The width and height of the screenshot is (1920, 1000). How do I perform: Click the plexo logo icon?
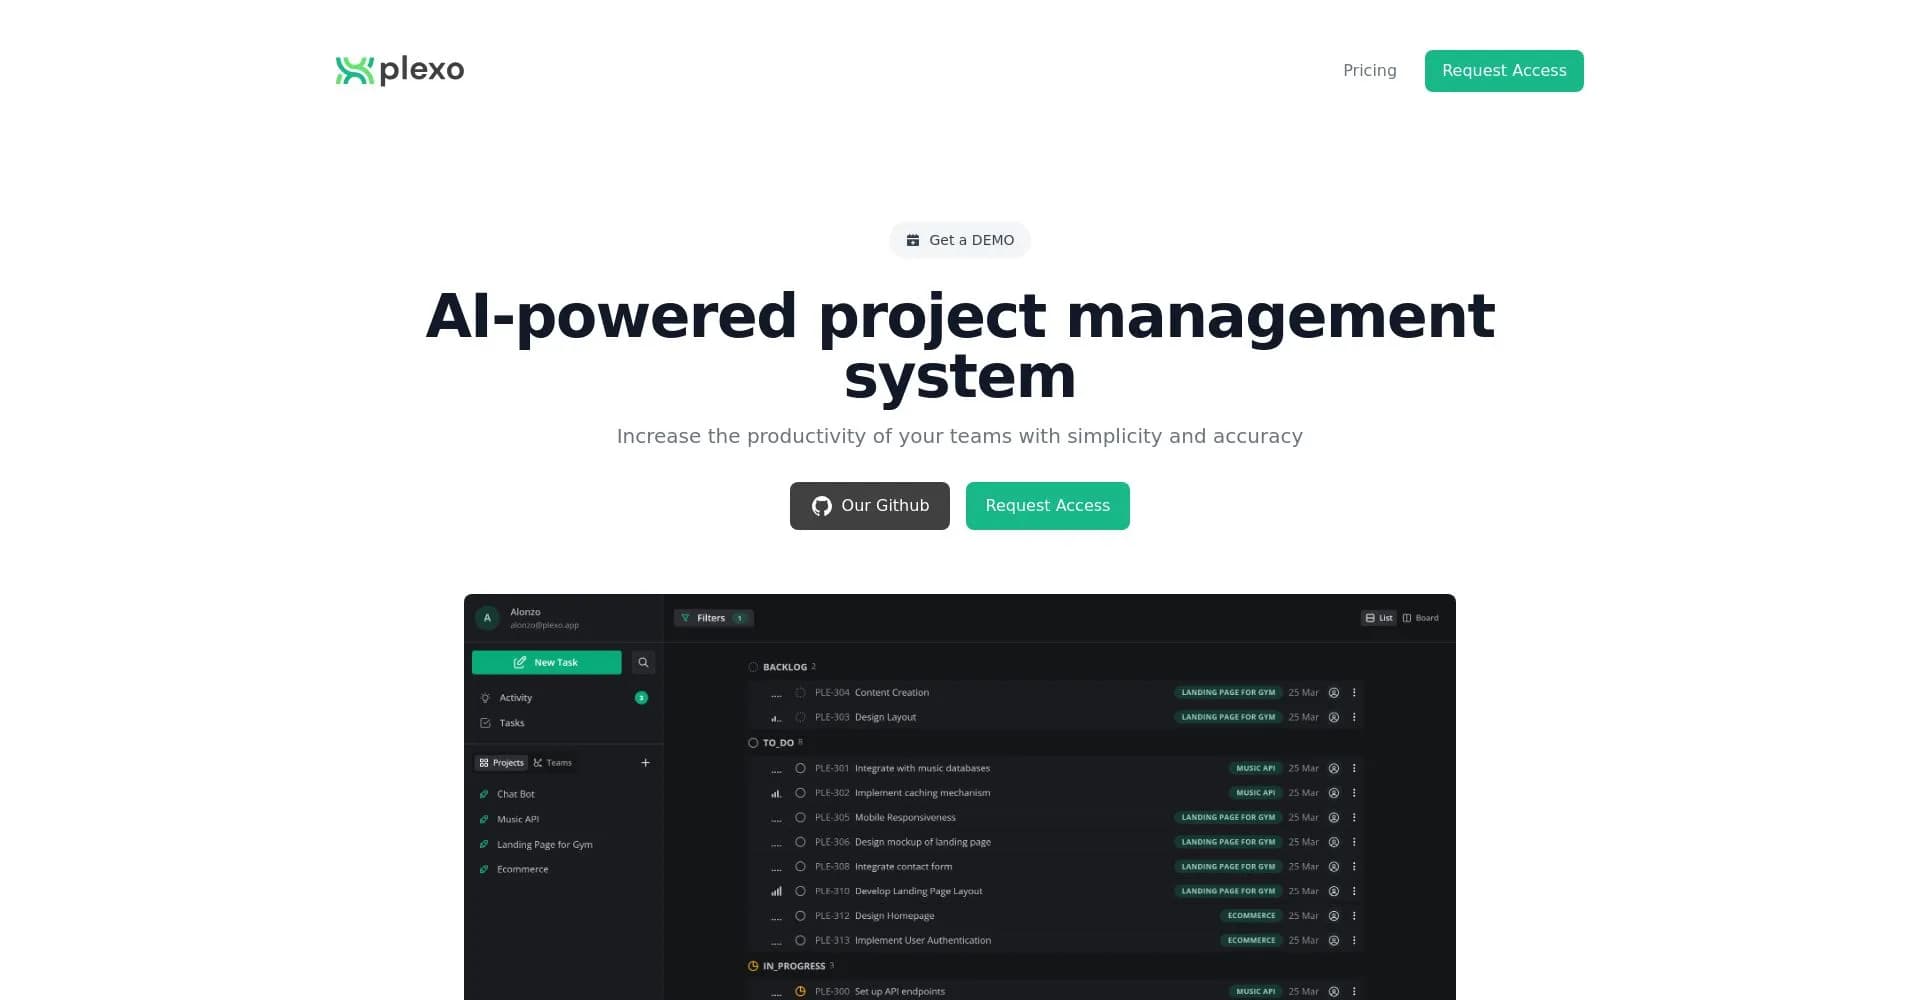tap(354, 70)
